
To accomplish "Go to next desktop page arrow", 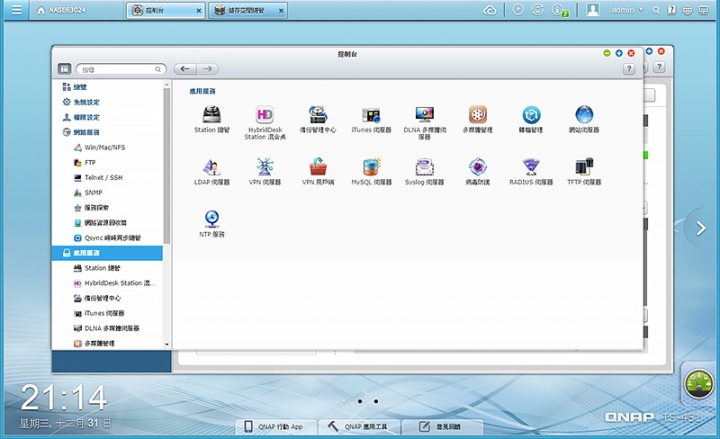I will point(701,228).
